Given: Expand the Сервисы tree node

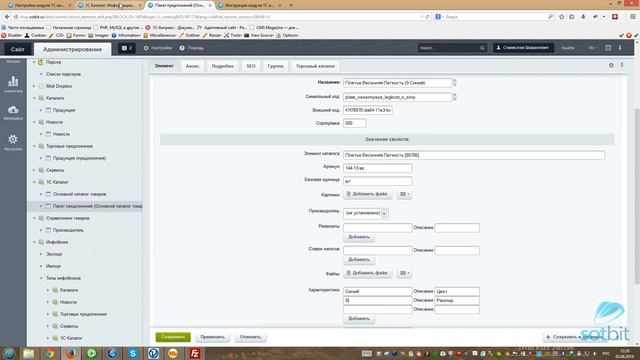Looking at the screenshot, I should pyautogui.click(x=34, y=170).
